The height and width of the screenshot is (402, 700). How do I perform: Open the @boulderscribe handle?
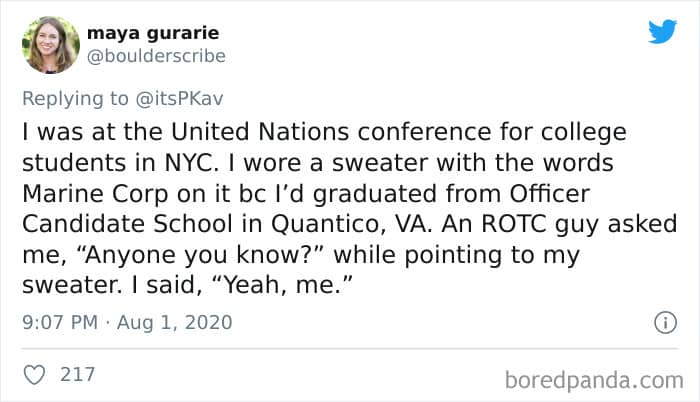(163, 56)
